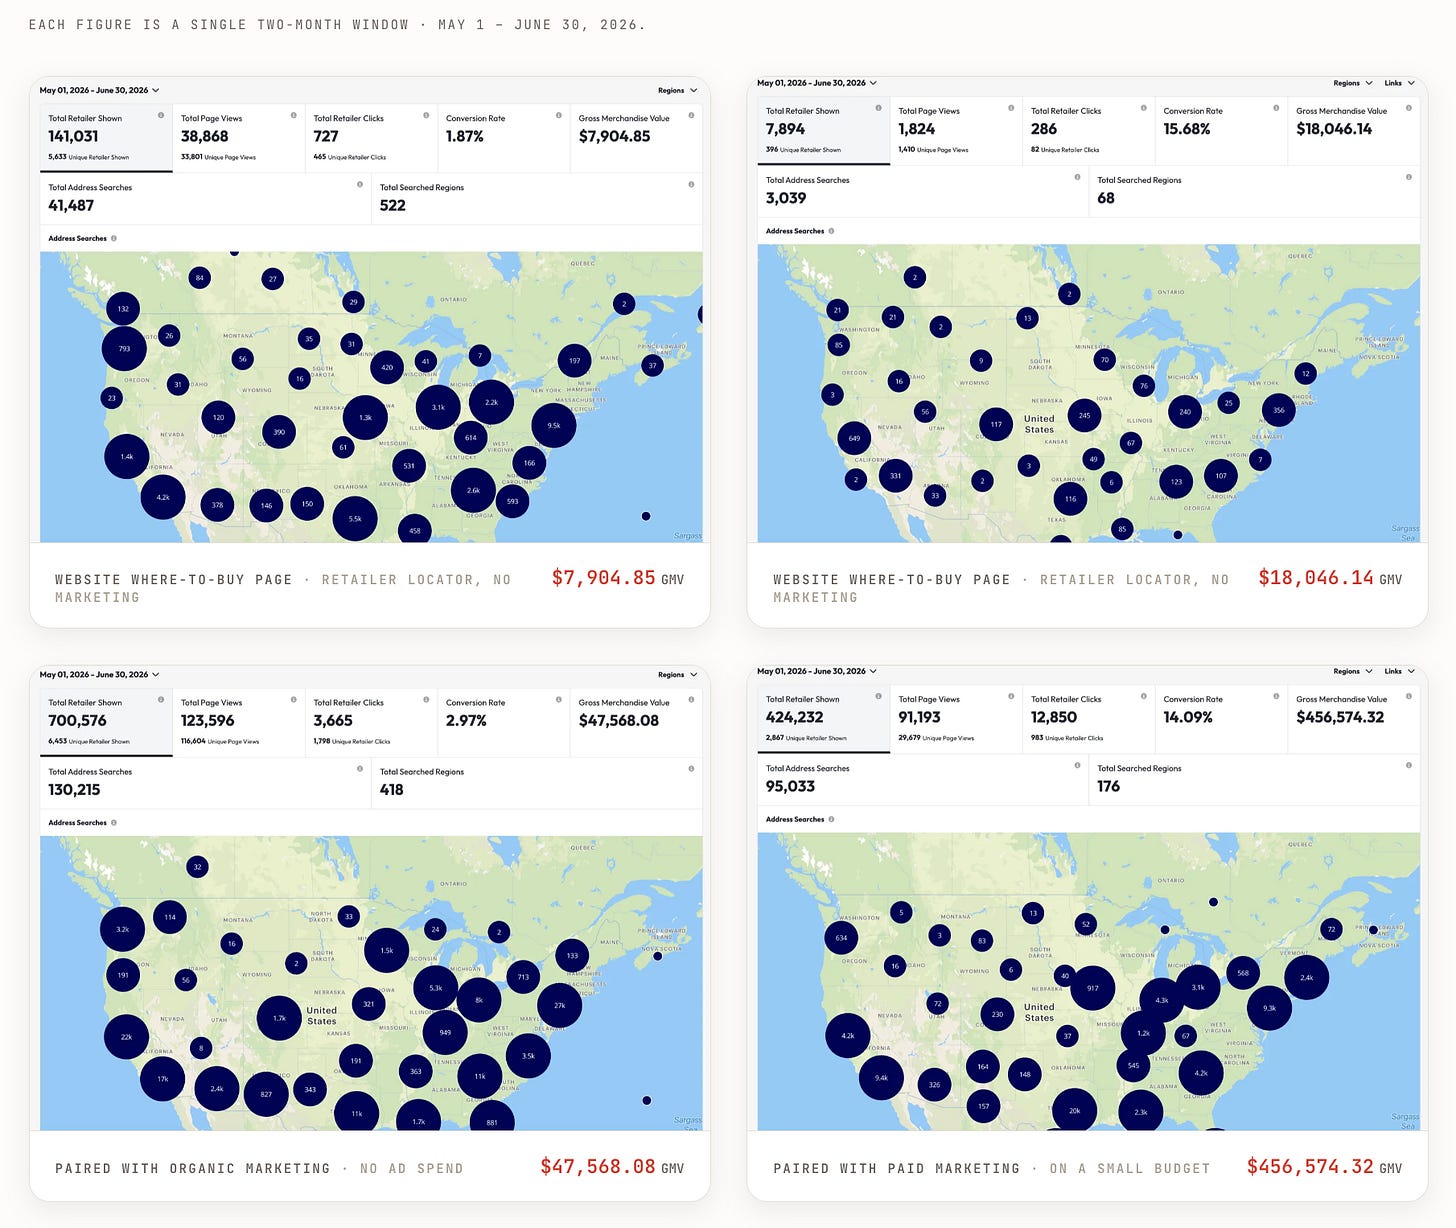Click info icon on Total Page Views 91,193 card

click(x=1011, y=696)
